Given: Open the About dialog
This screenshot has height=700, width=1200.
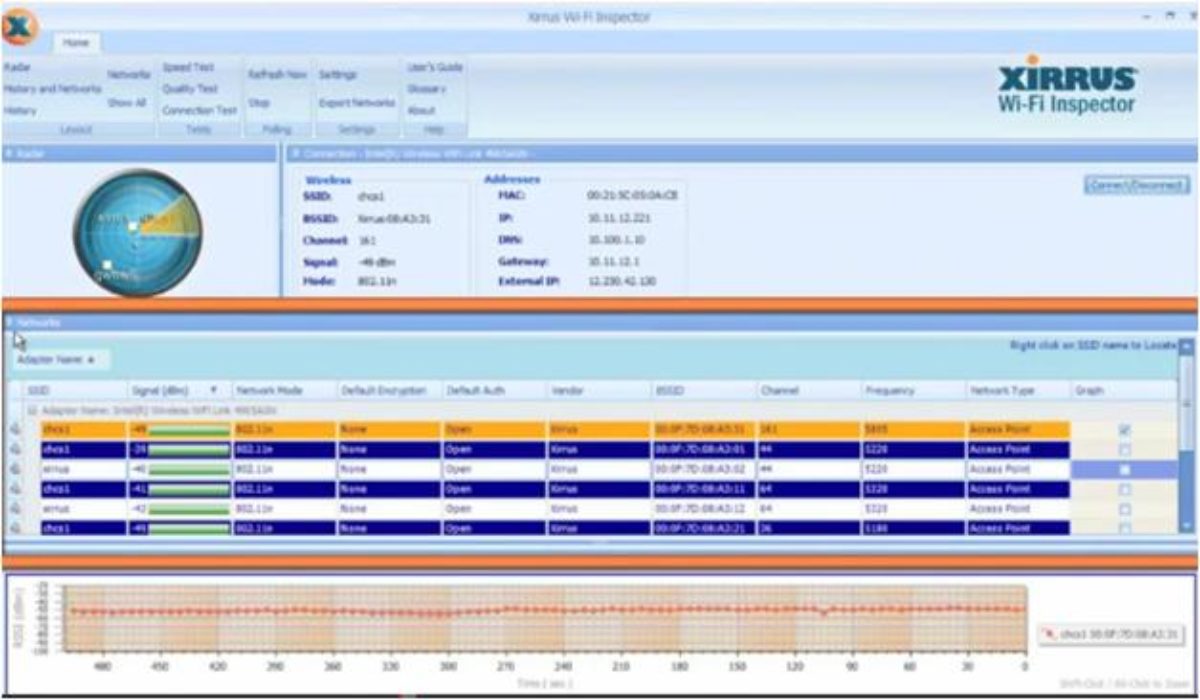Looking at the screenshot, I should pyautogui.click(x=421, y=111).
